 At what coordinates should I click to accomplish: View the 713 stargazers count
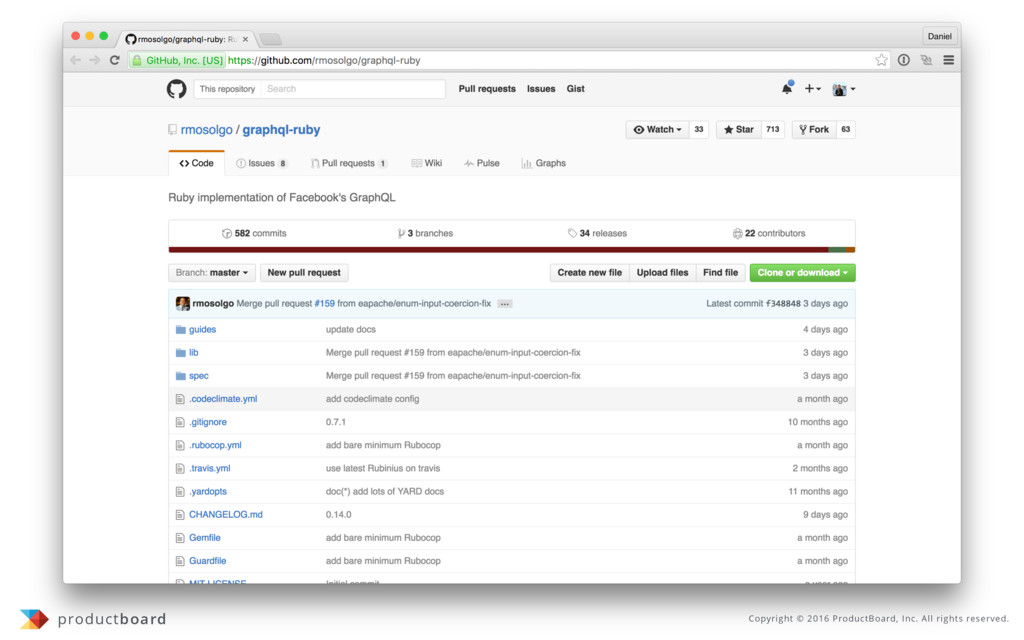[x=773, y=129]
